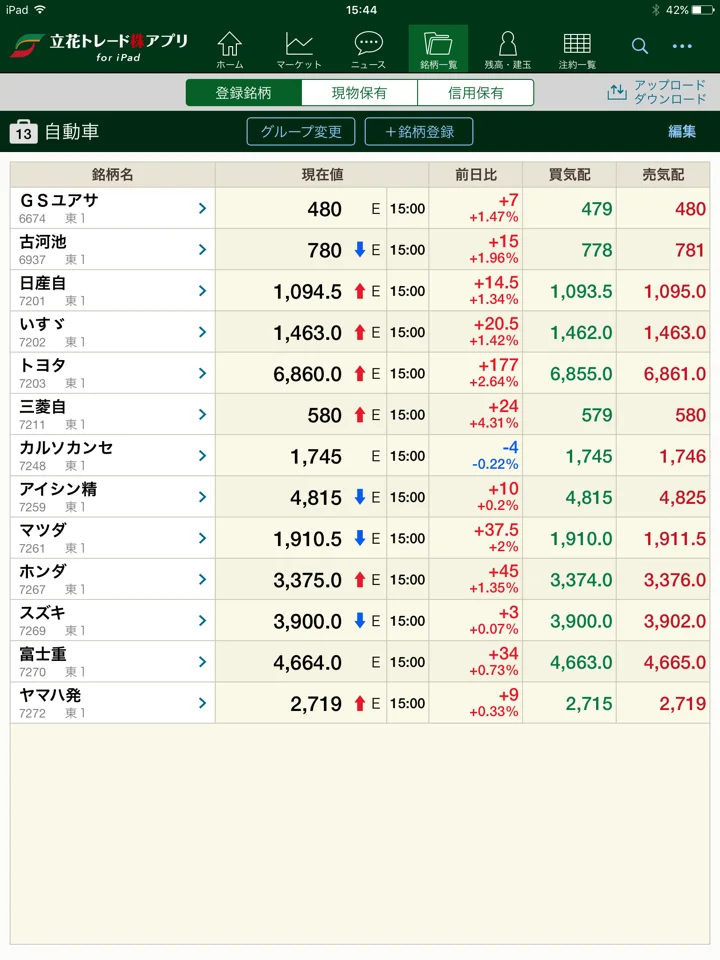
Task: Tap ヤマハ発 bid price 2,715
Action: pos(589,703)
